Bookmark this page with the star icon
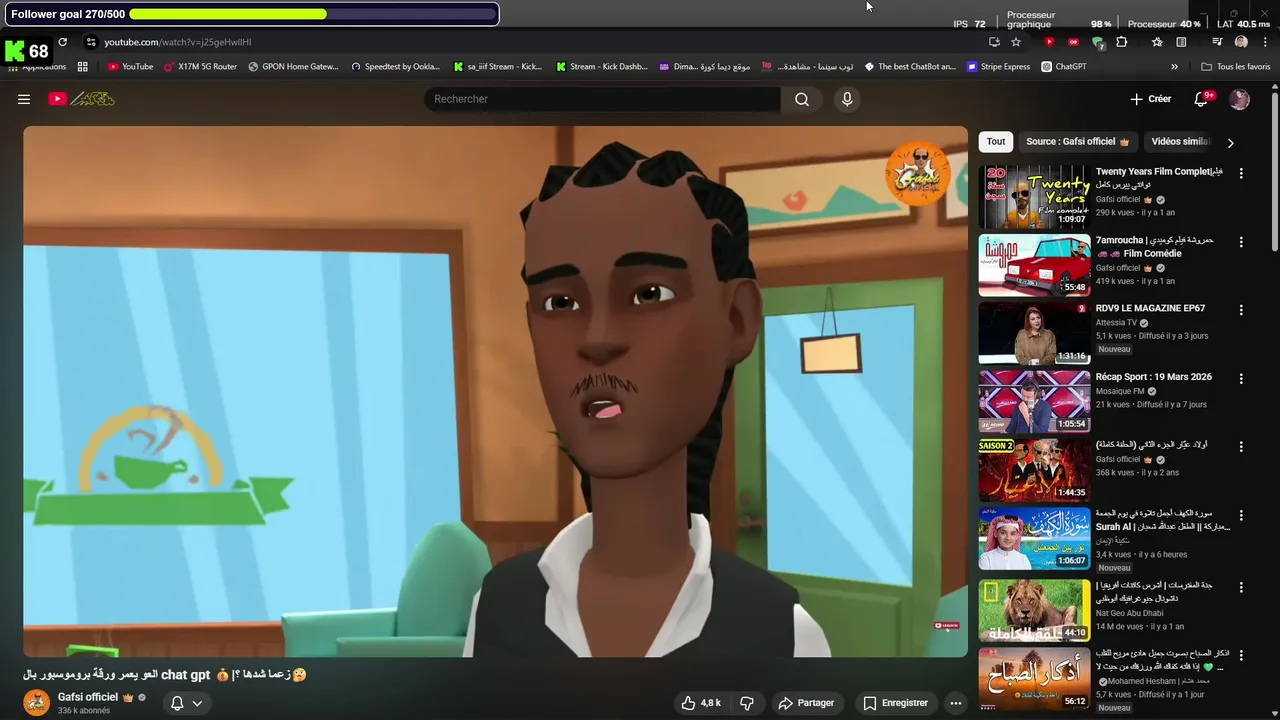1280x720 pixels. [x=1016, y=42]
